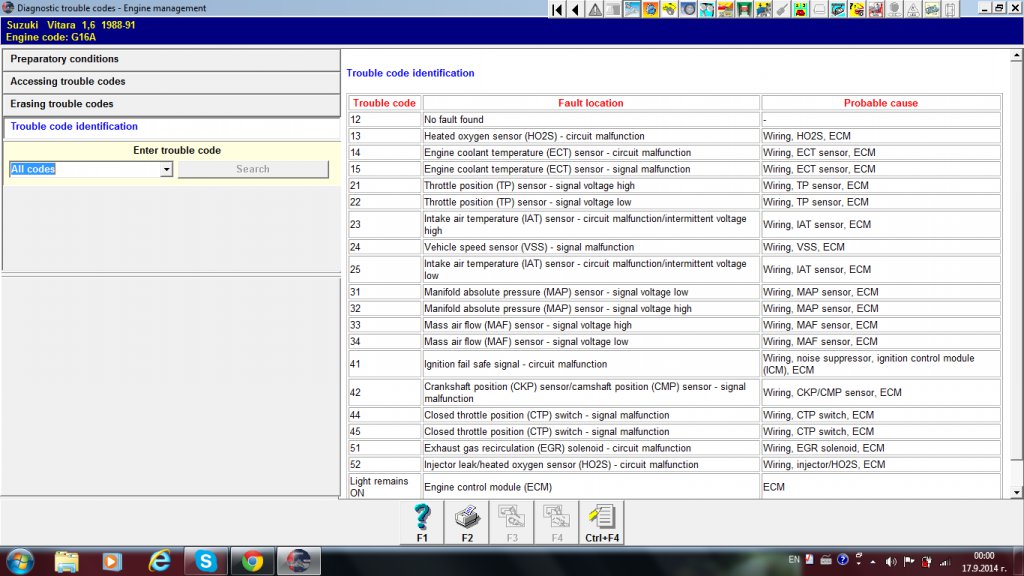Viewport: 1024px width, 576px height.
Task: Select the Trouble code identification section
Action: 170,127
